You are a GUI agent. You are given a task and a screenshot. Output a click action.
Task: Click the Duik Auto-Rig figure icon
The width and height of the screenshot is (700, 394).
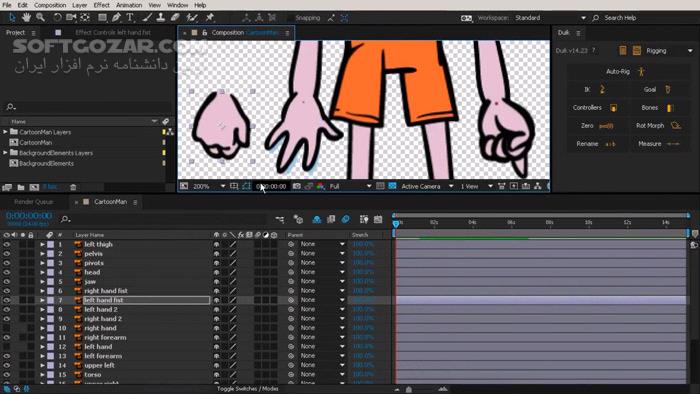[x=642, y=71]
